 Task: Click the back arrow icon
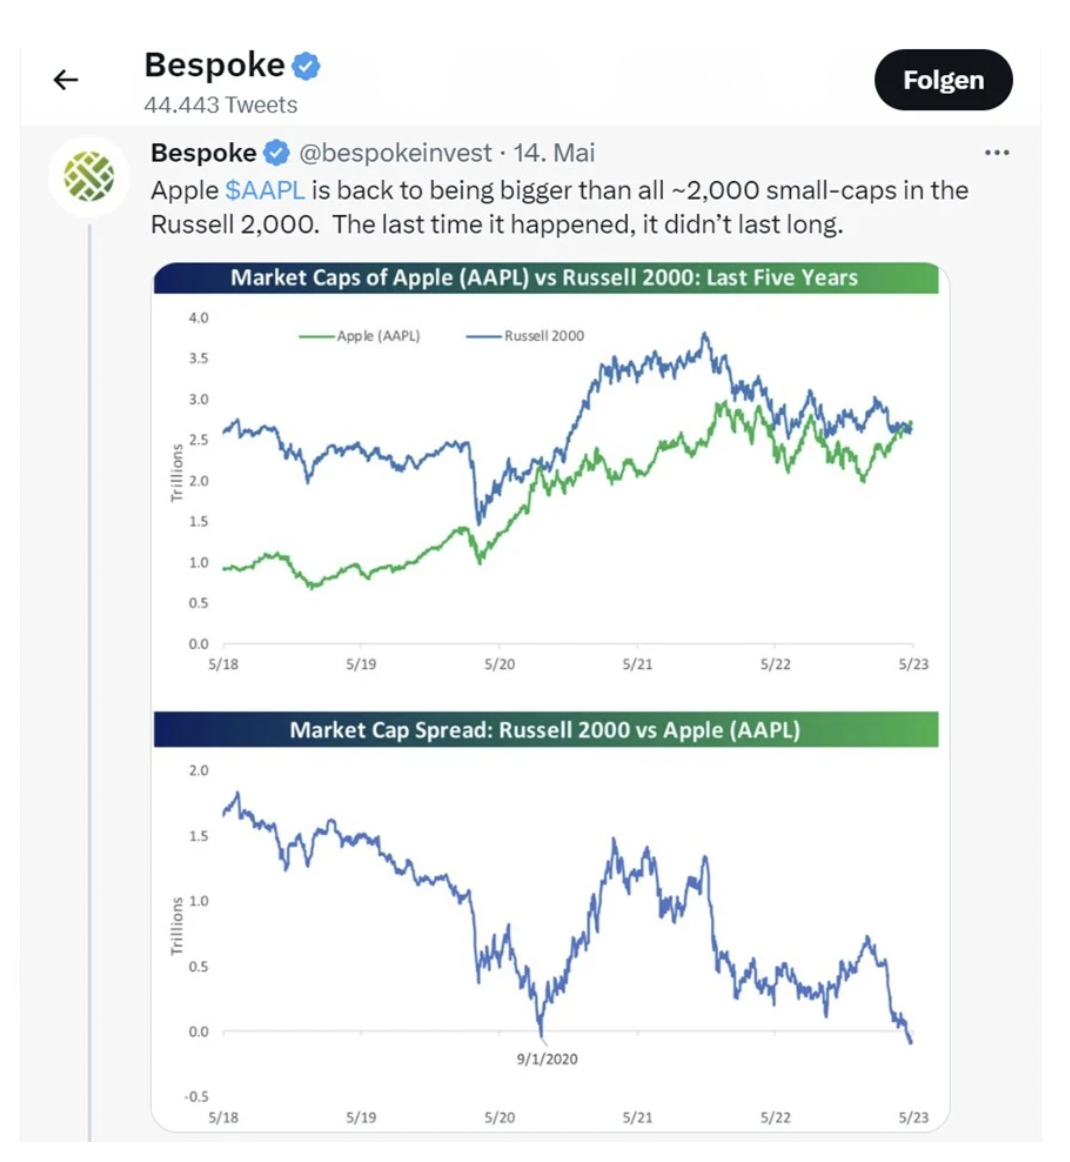[x=66, y=79]
